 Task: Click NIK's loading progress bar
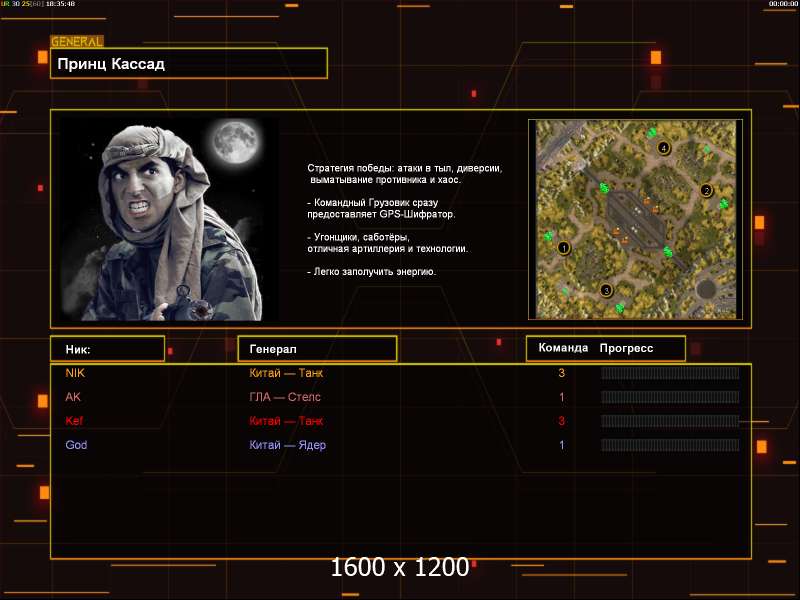pos(669,373)
